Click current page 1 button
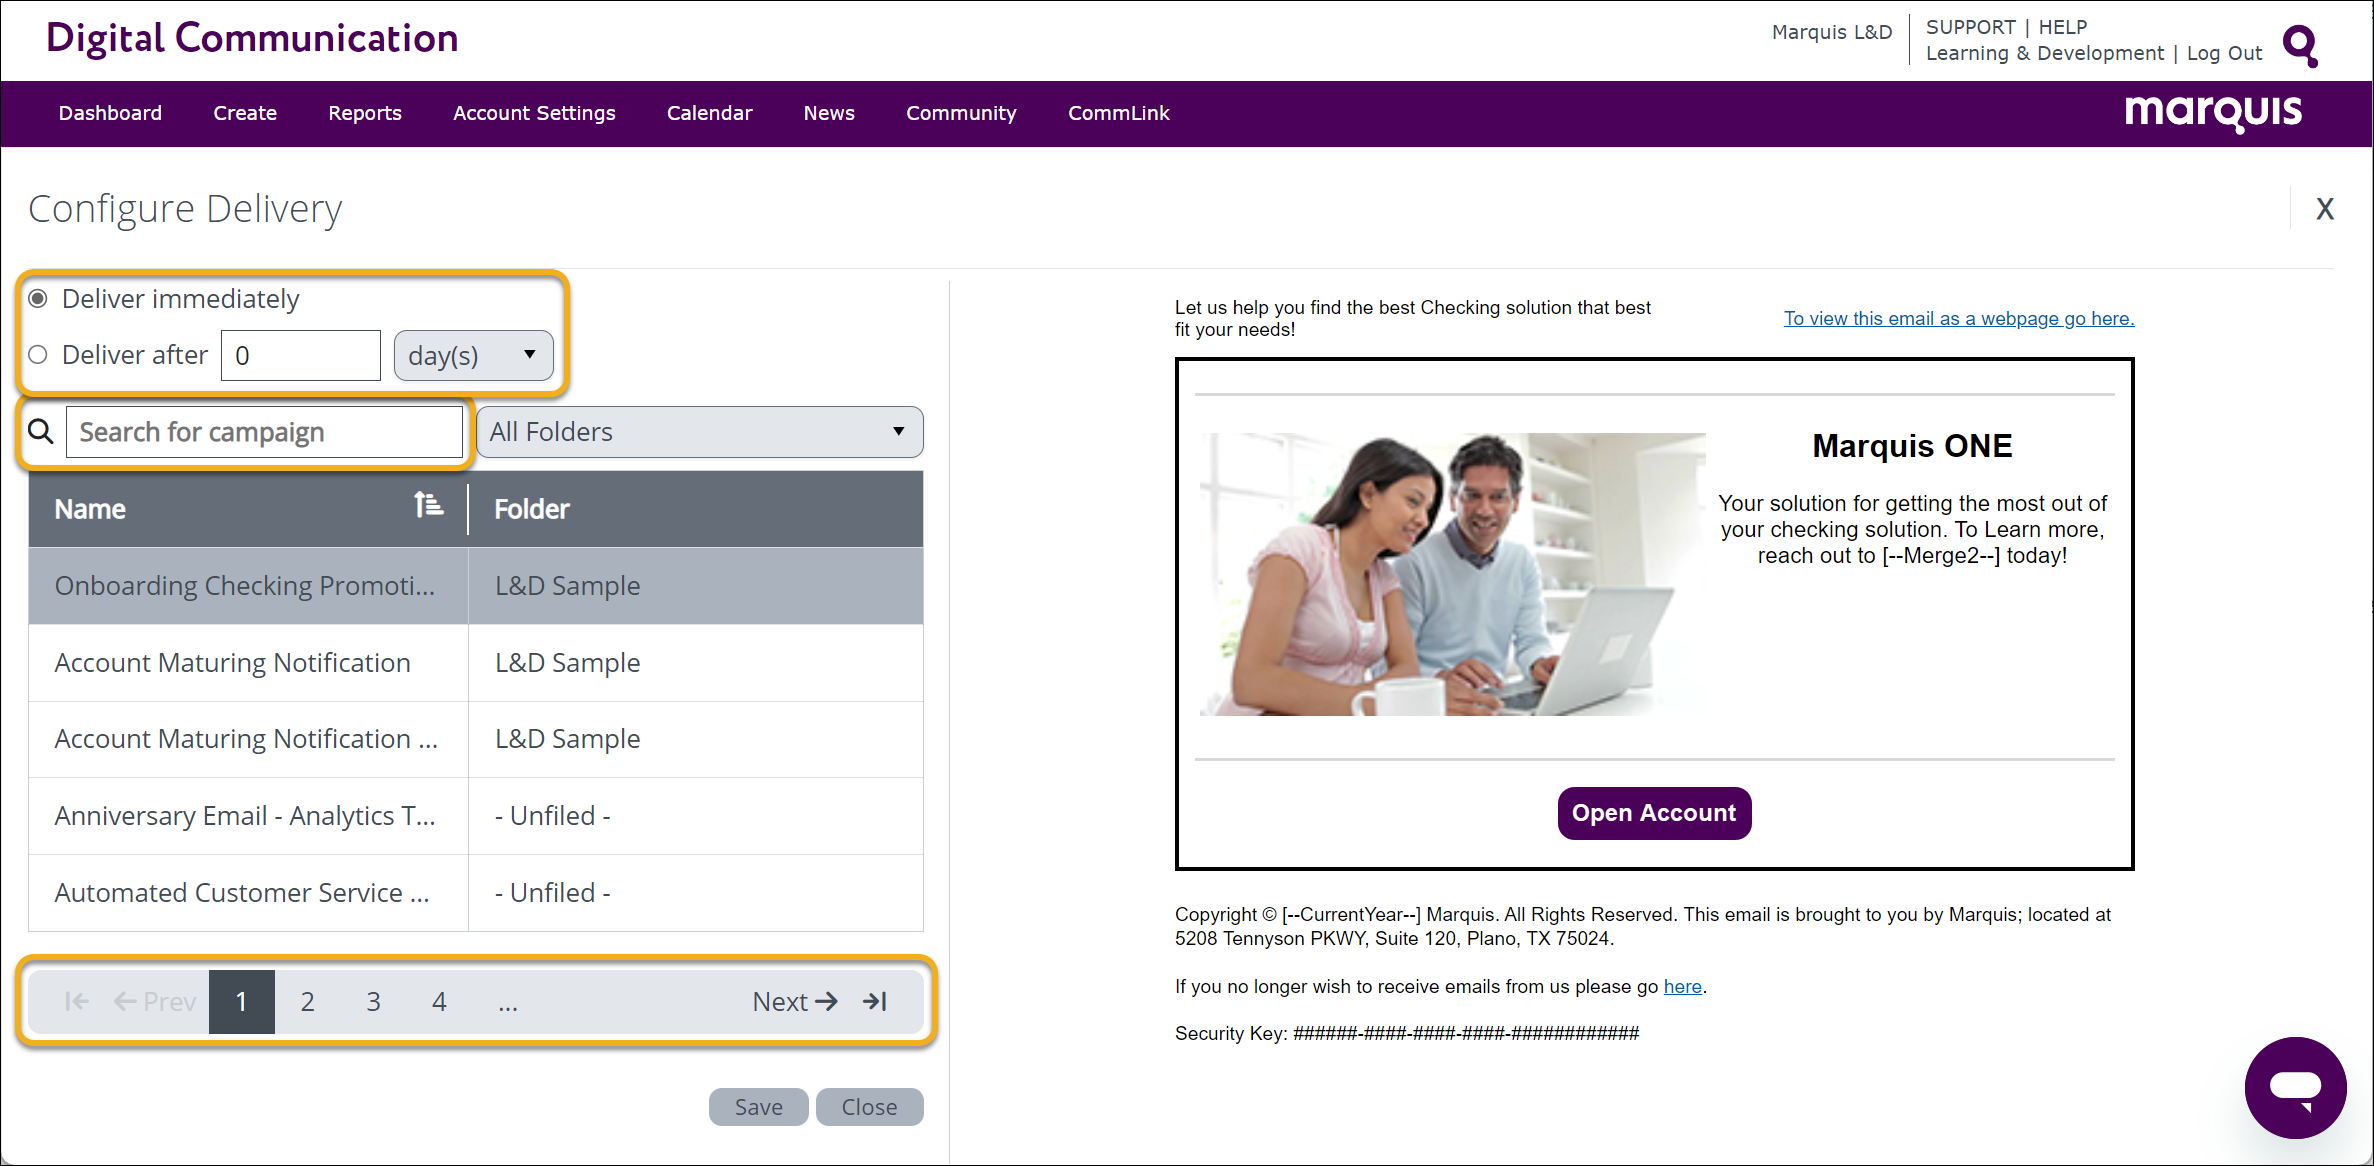The image size is (2374, 1166). [242, 1001]
